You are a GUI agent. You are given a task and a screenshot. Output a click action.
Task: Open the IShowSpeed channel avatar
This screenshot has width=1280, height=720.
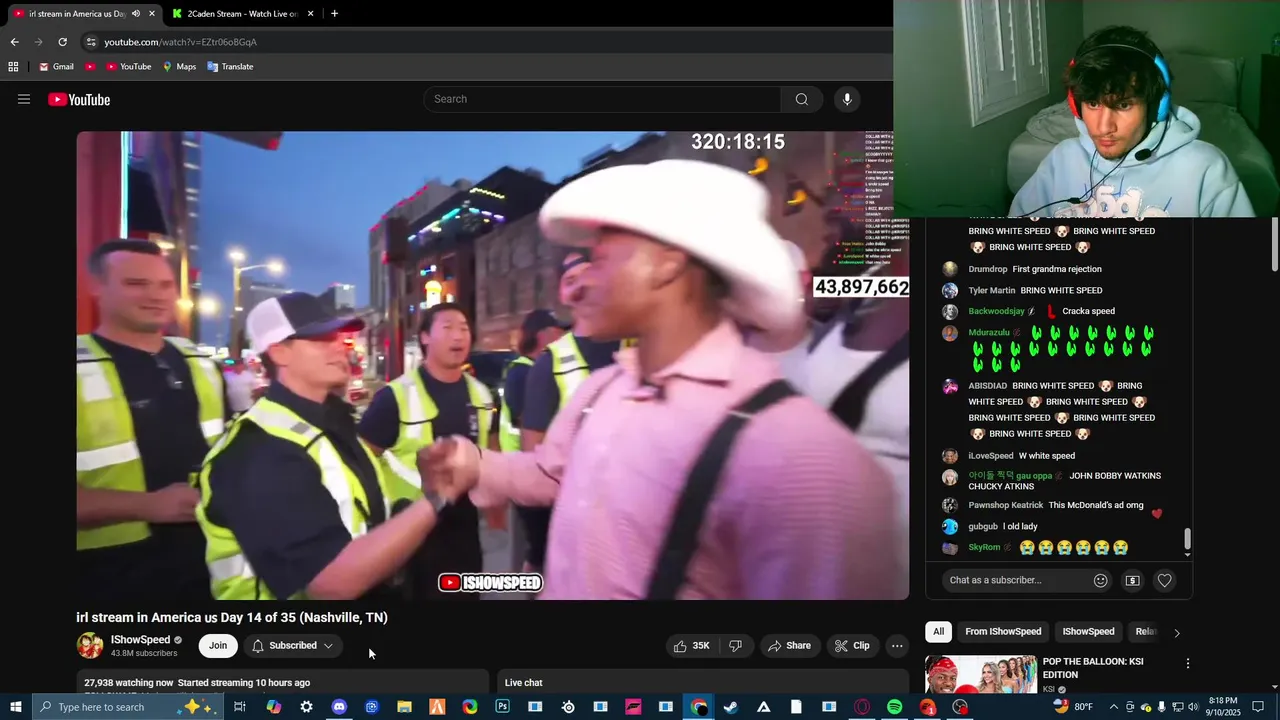point(90,646)
